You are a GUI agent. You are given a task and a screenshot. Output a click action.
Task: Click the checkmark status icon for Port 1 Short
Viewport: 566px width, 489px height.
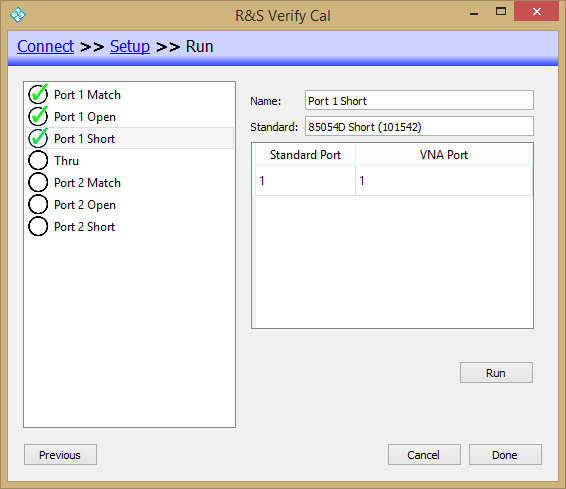tap(38, 138)
